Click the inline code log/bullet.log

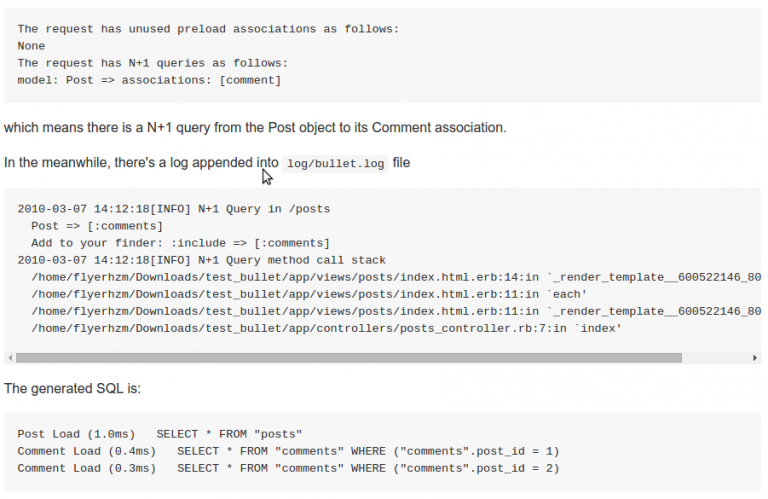pos(335,163)
